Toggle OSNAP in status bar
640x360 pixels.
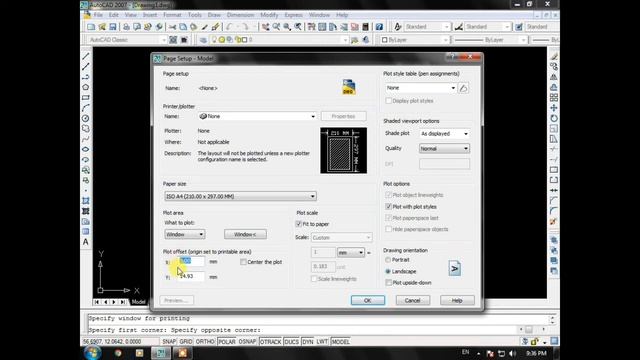247,342
